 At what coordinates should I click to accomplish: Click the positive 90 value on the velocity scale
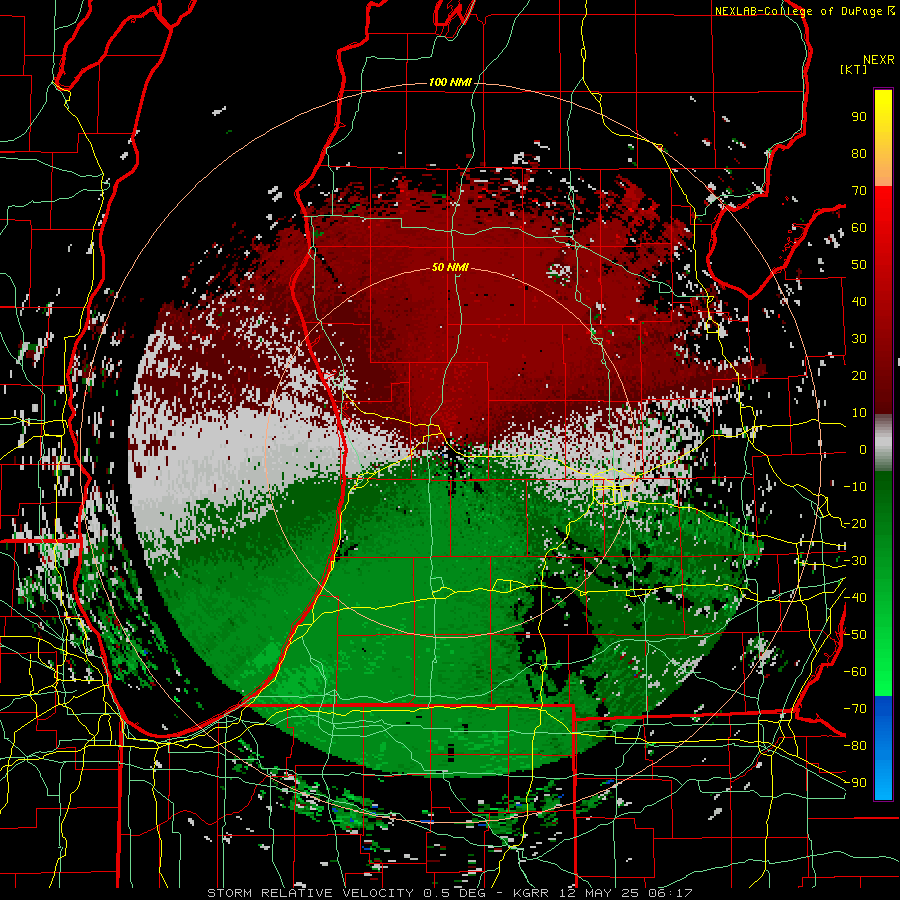click(x=859, y=117)
